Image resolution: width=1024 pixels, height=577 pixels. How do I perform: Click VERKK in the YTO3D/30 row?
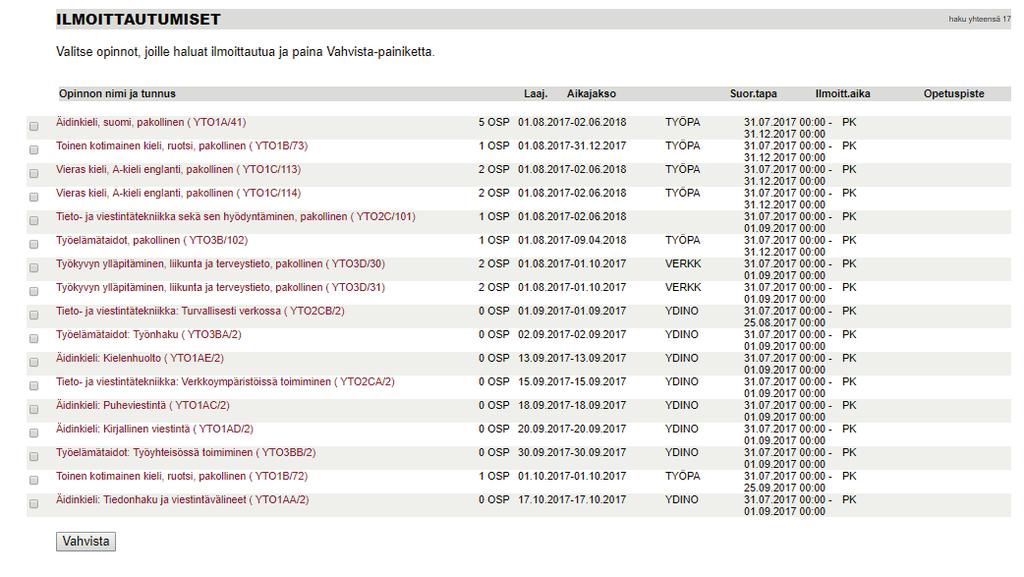click(x=683, y=264)
